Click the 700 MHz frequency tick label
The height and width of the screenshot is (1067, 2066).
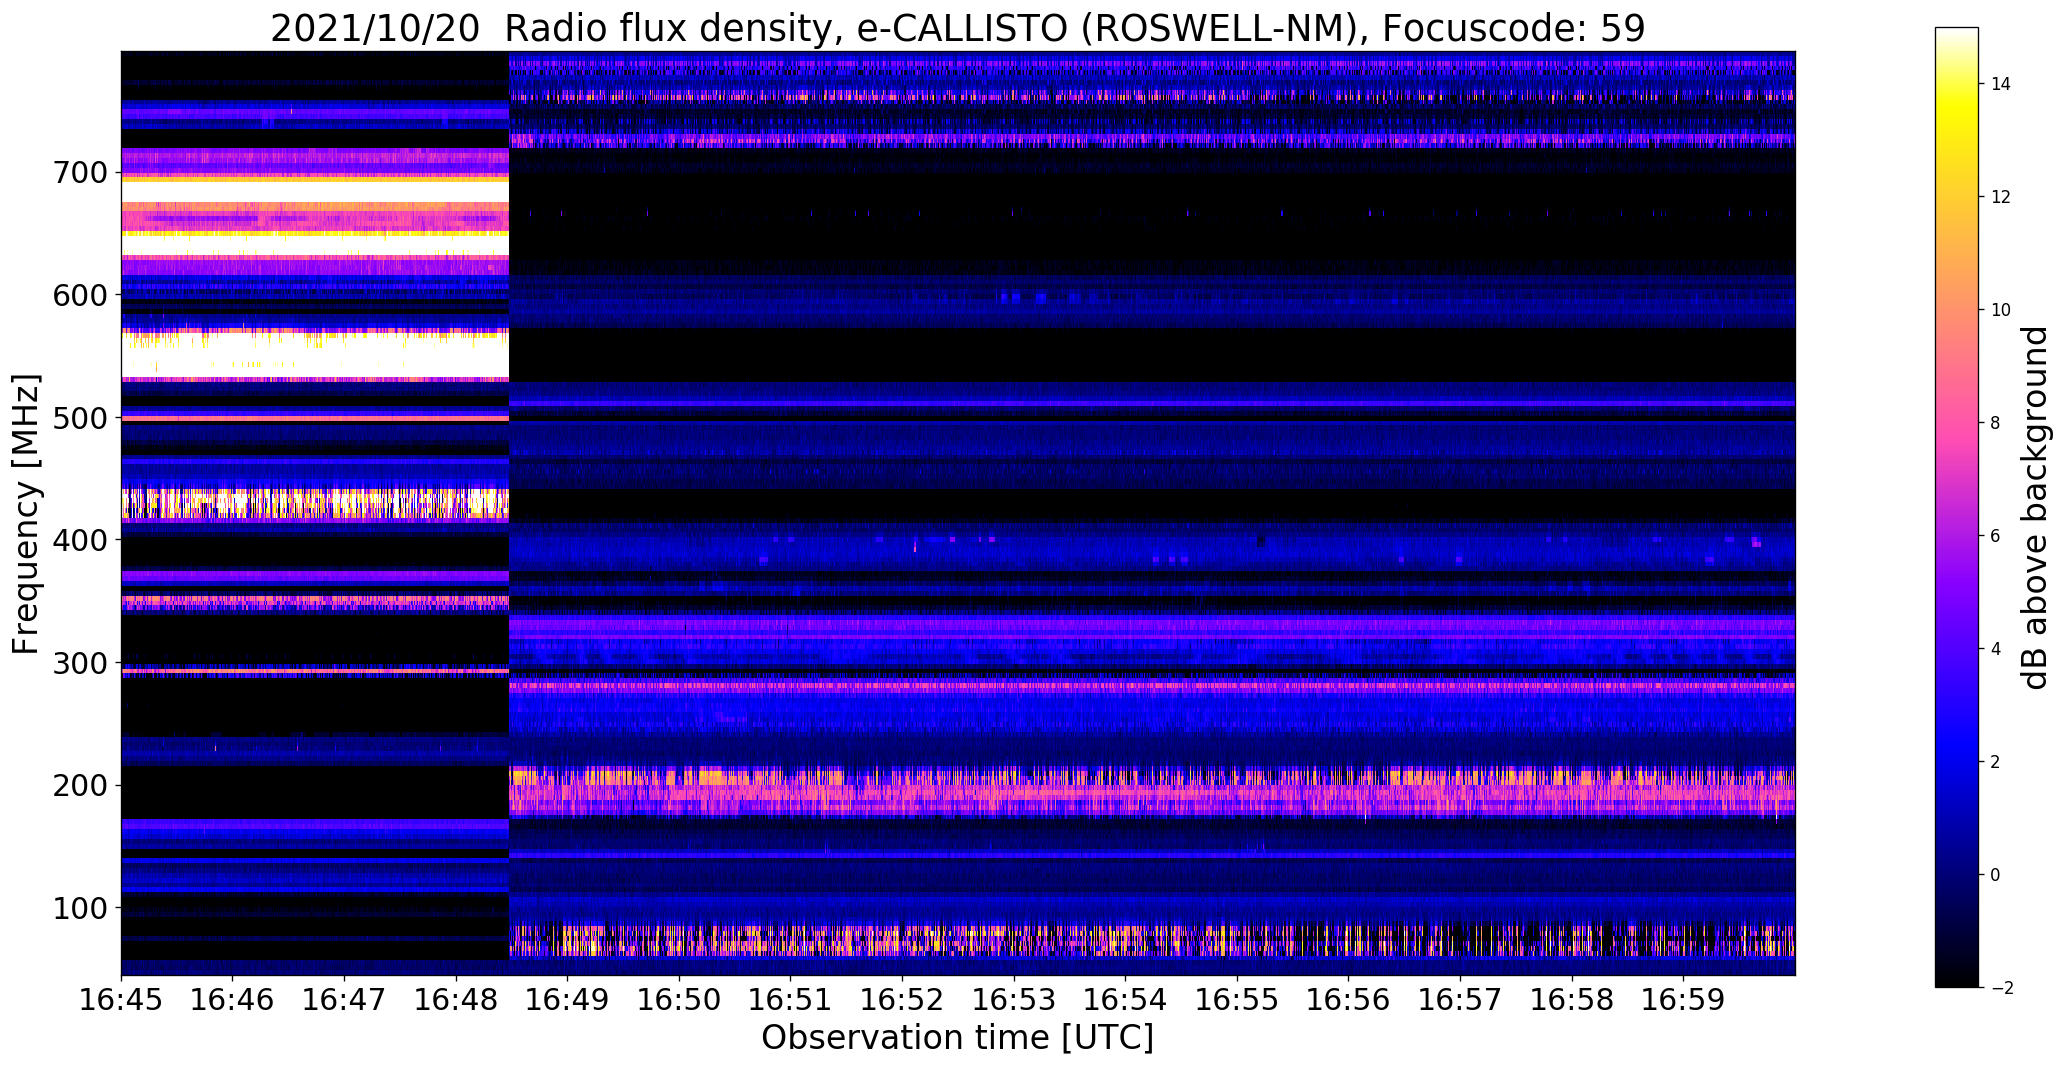click(79, 173)
